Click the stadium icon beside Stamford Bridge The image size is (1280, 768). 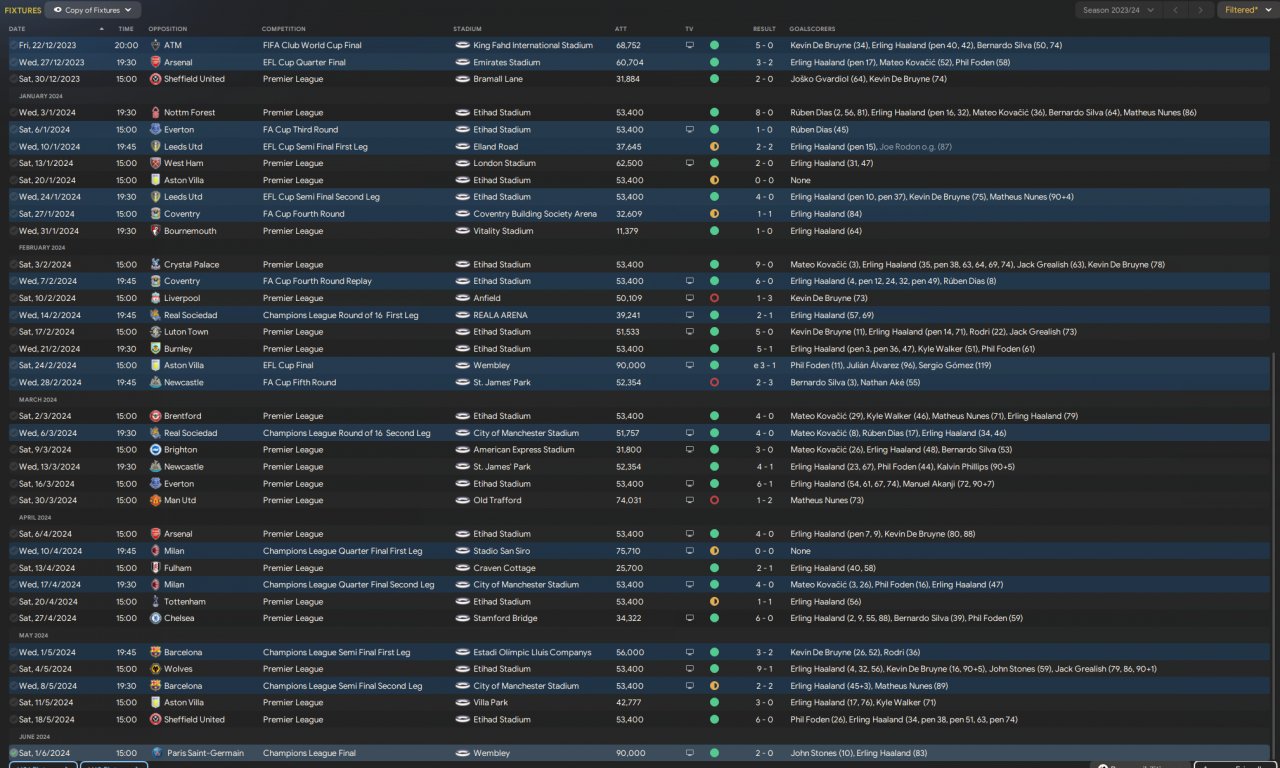pos(462,618)
